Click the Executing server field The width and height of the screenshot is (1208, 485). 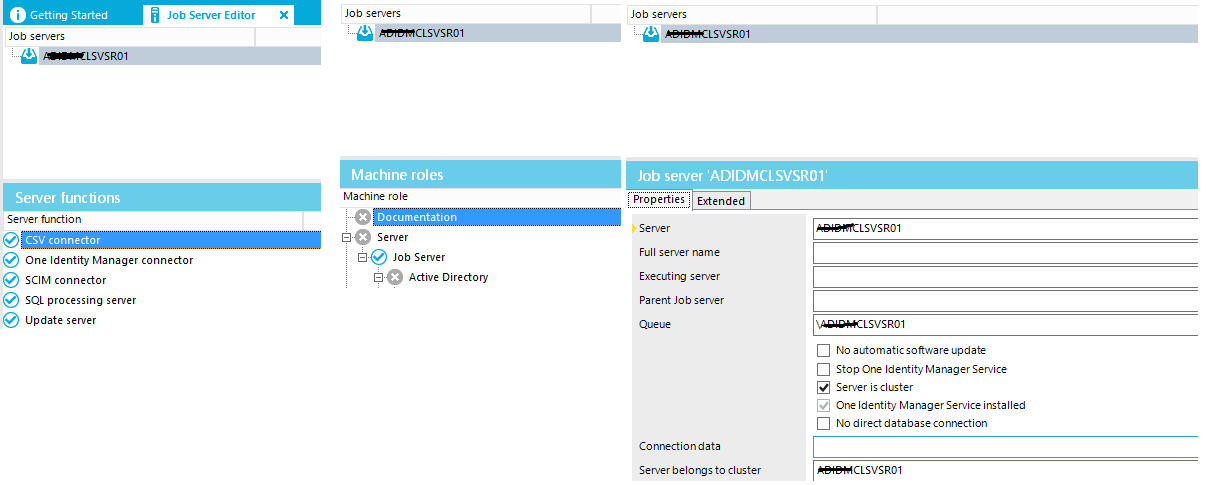click(x=1005, y=276)
